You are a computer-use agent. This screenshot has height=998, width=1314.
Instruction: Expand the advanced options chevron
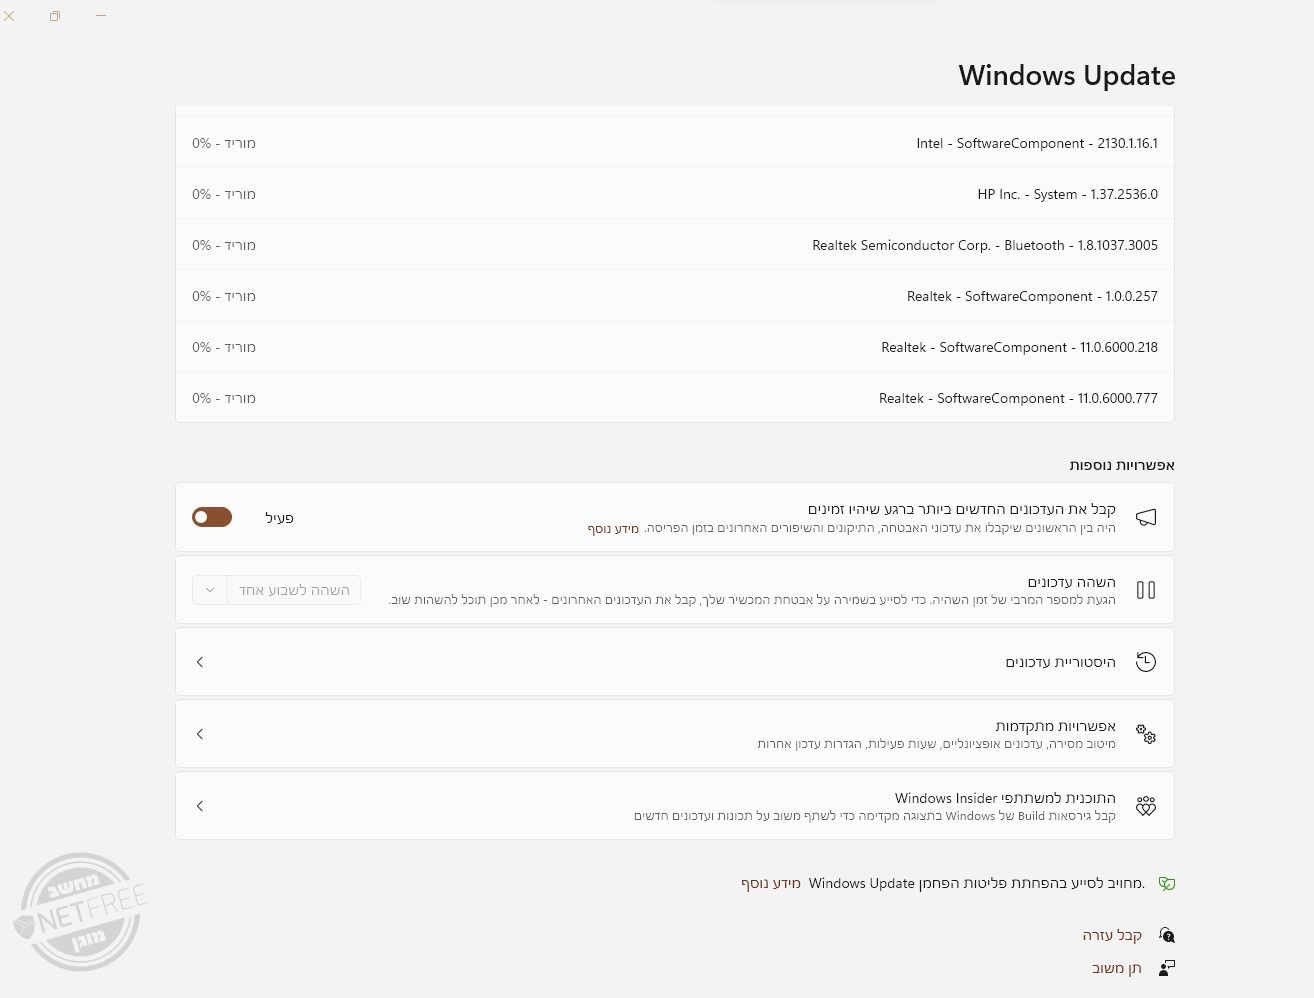200,734
